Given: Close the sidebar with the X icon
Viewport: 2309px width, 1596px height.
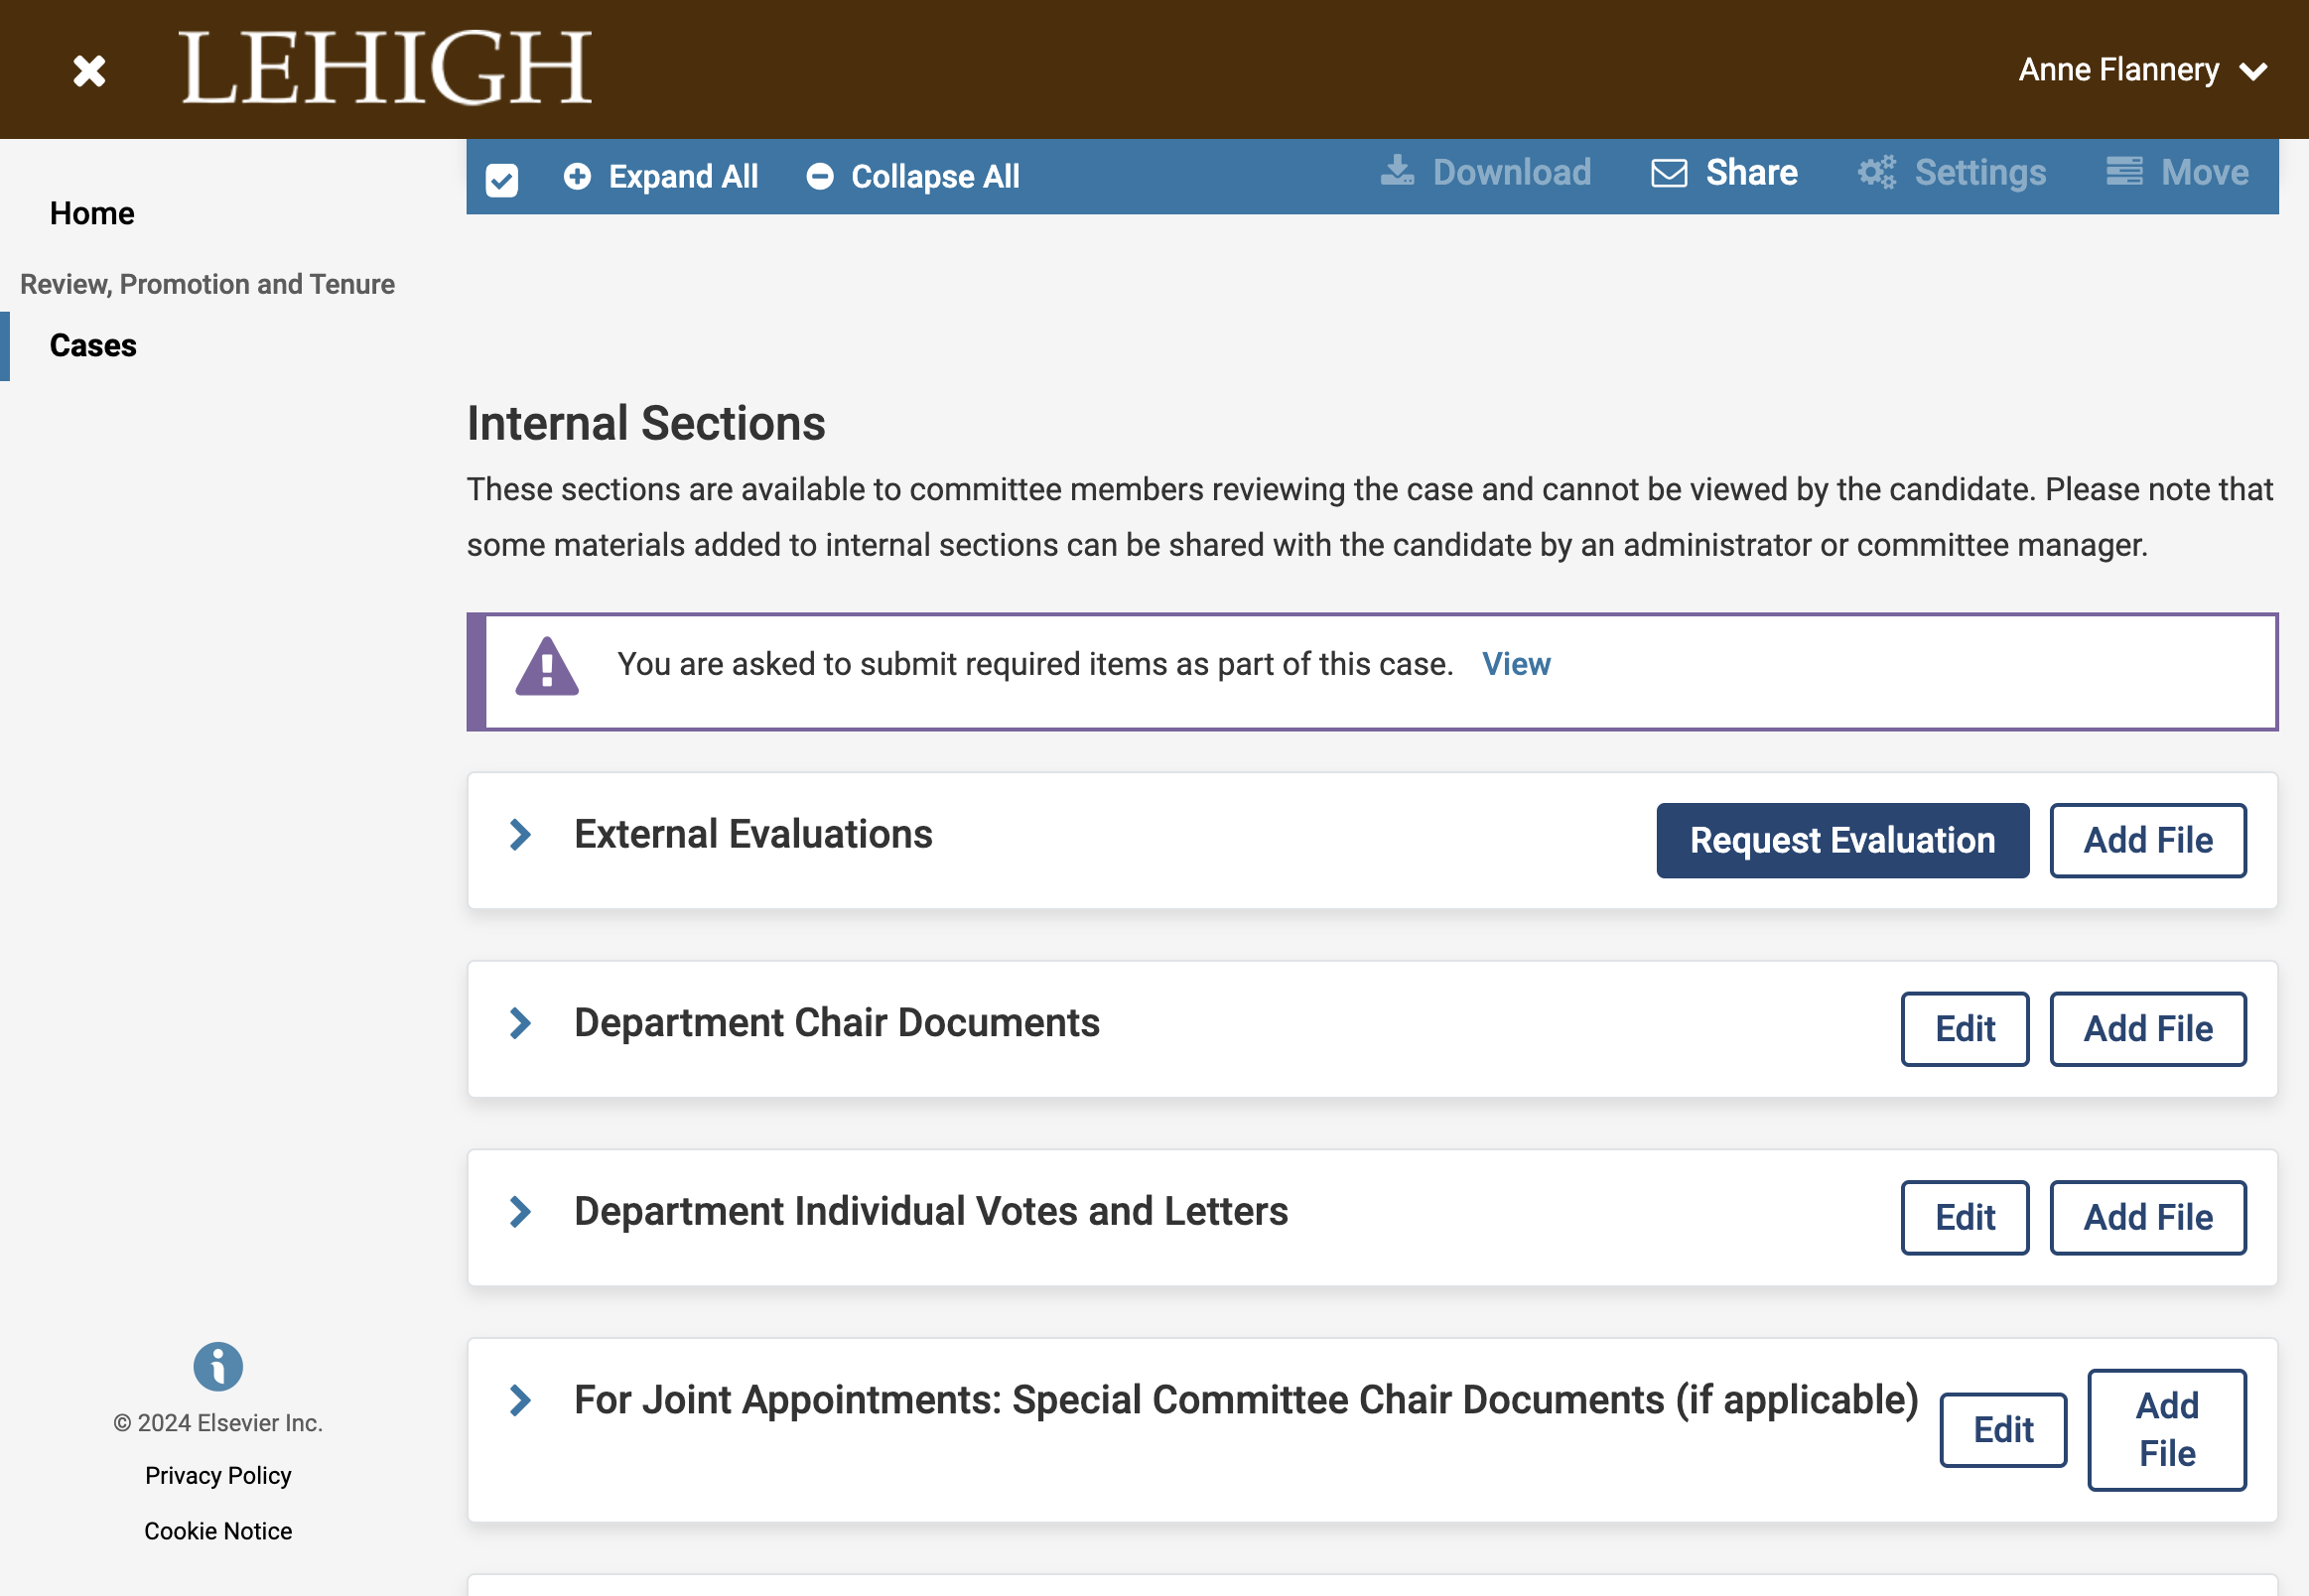Looking at the screenshot, I should pyautogui.click(x=89, y=70).
